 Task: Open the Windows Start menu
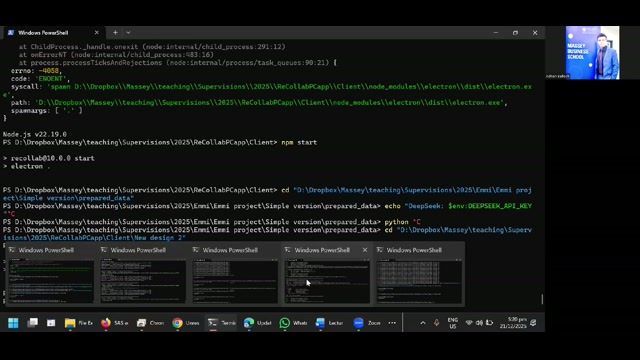13,323
